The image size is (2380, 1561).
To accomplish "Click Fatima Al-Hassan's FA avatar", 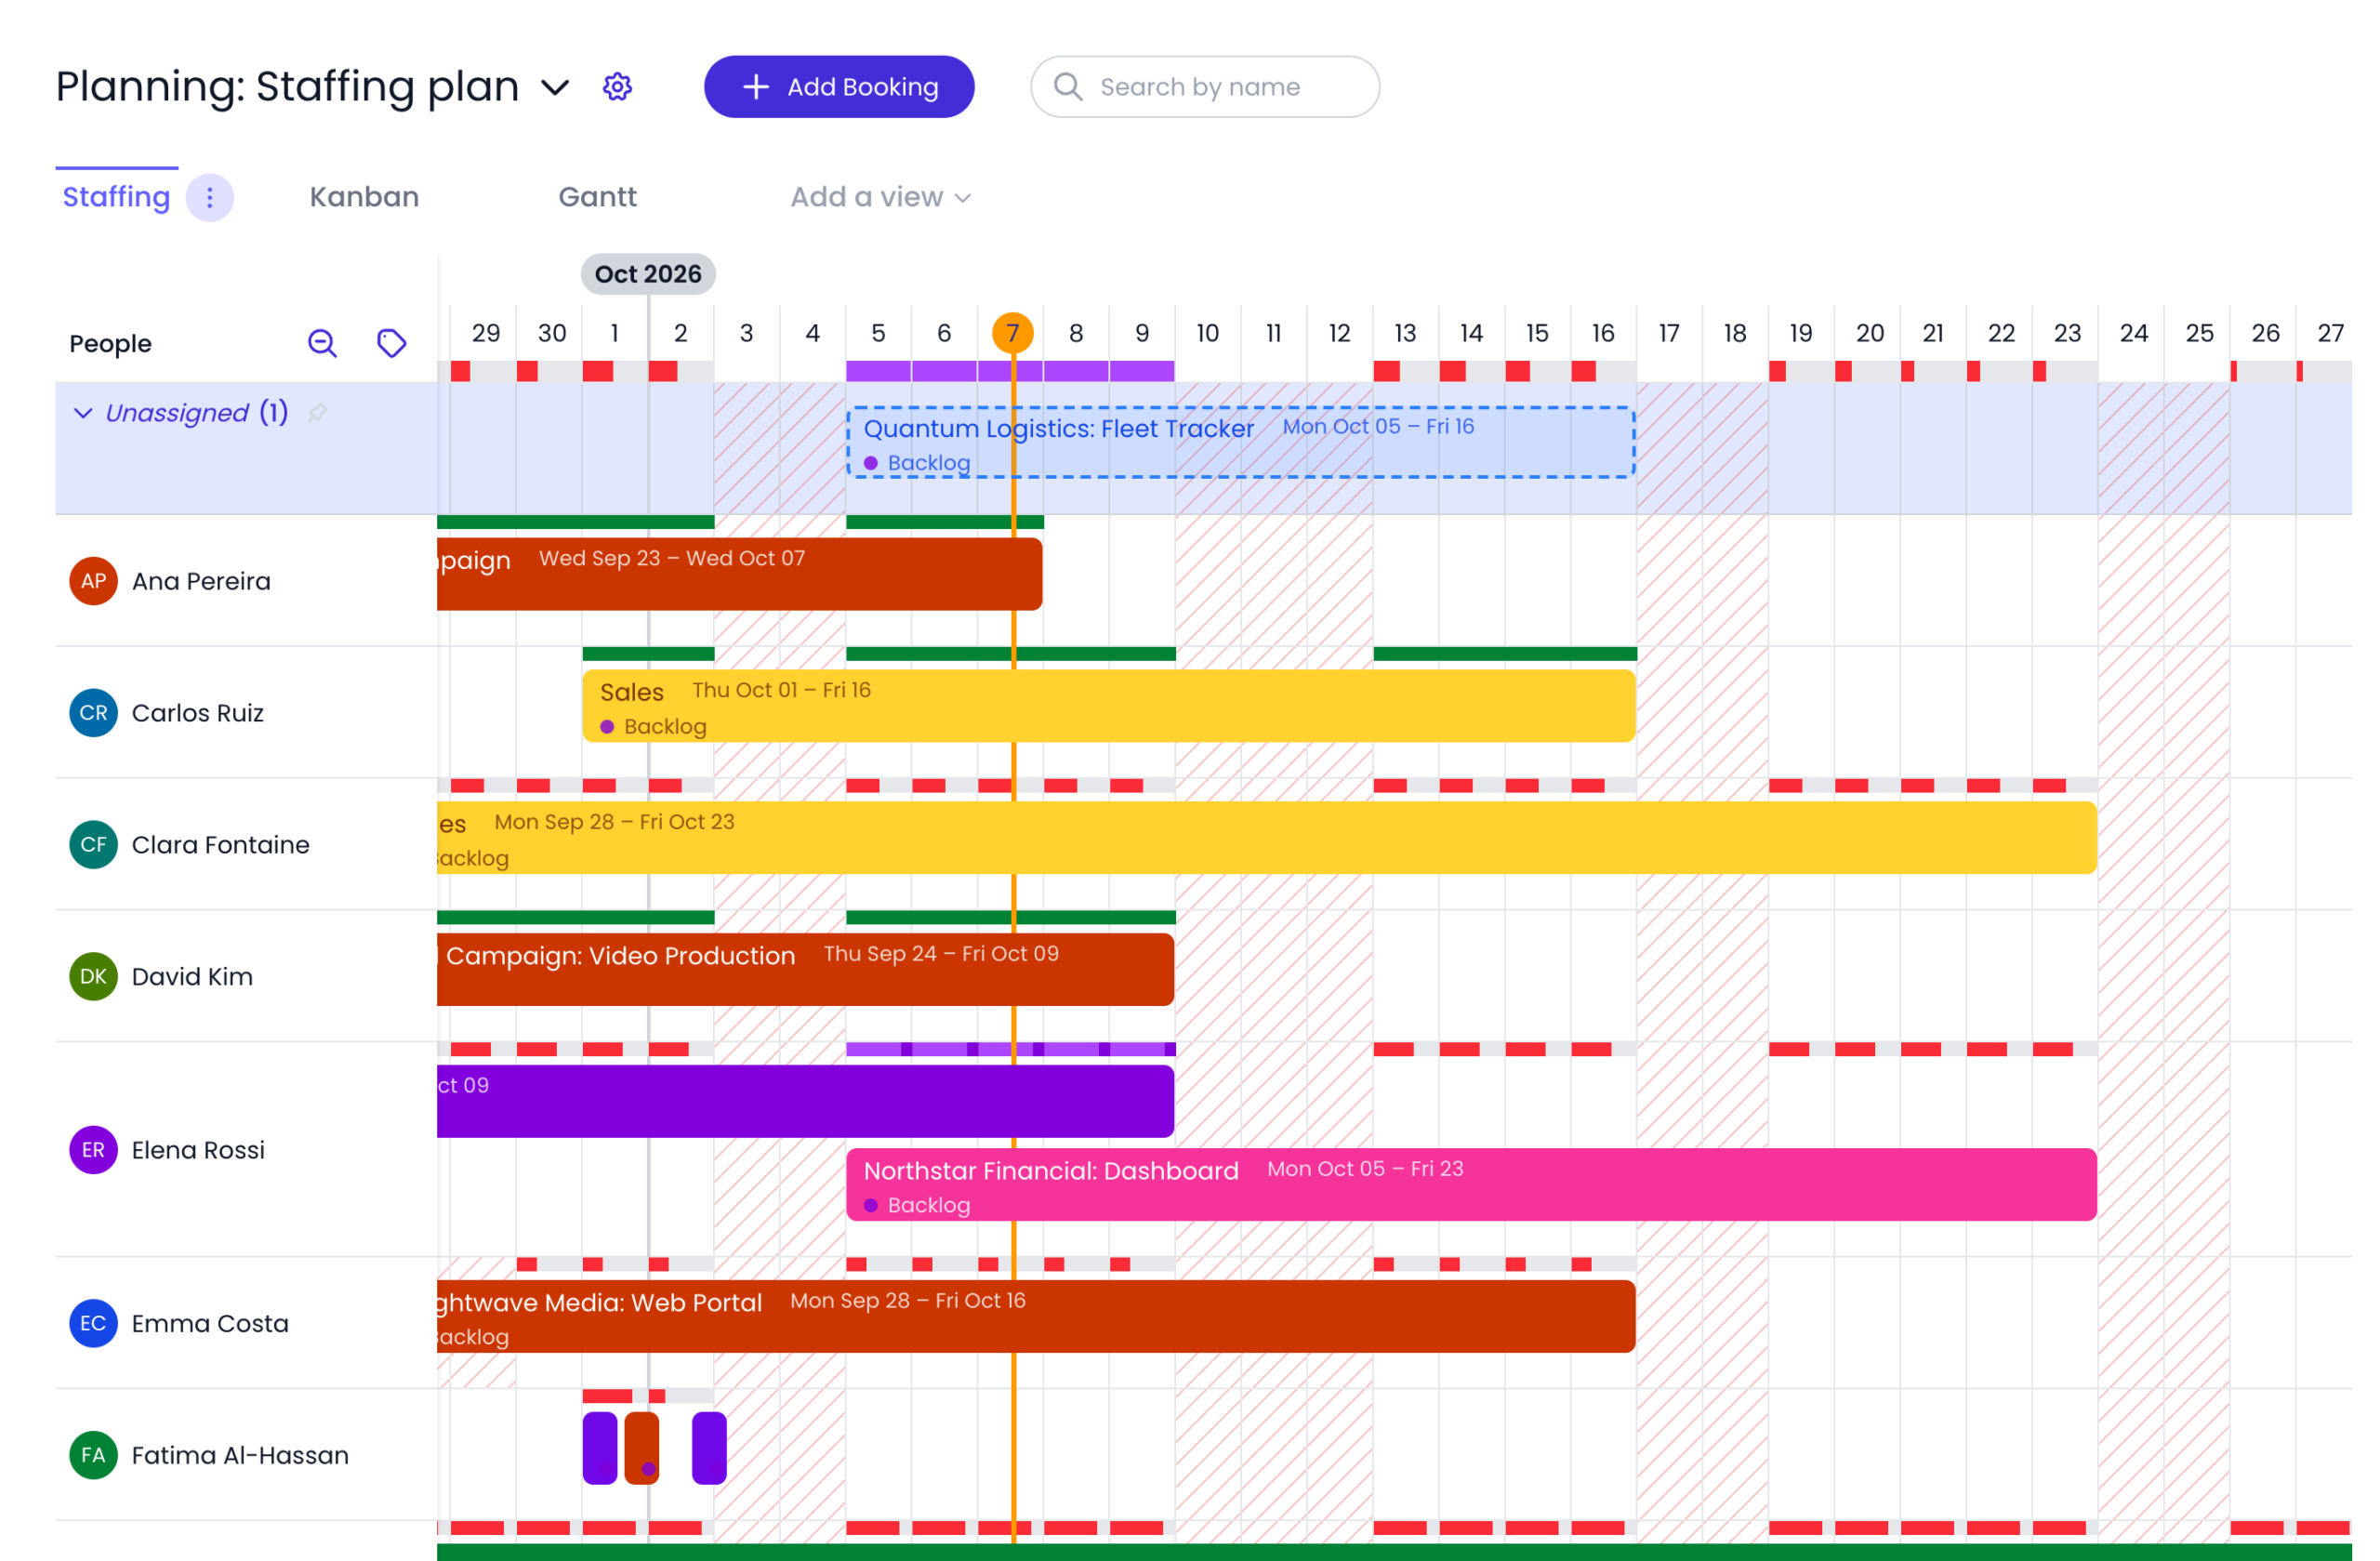I will point(93,1455).
